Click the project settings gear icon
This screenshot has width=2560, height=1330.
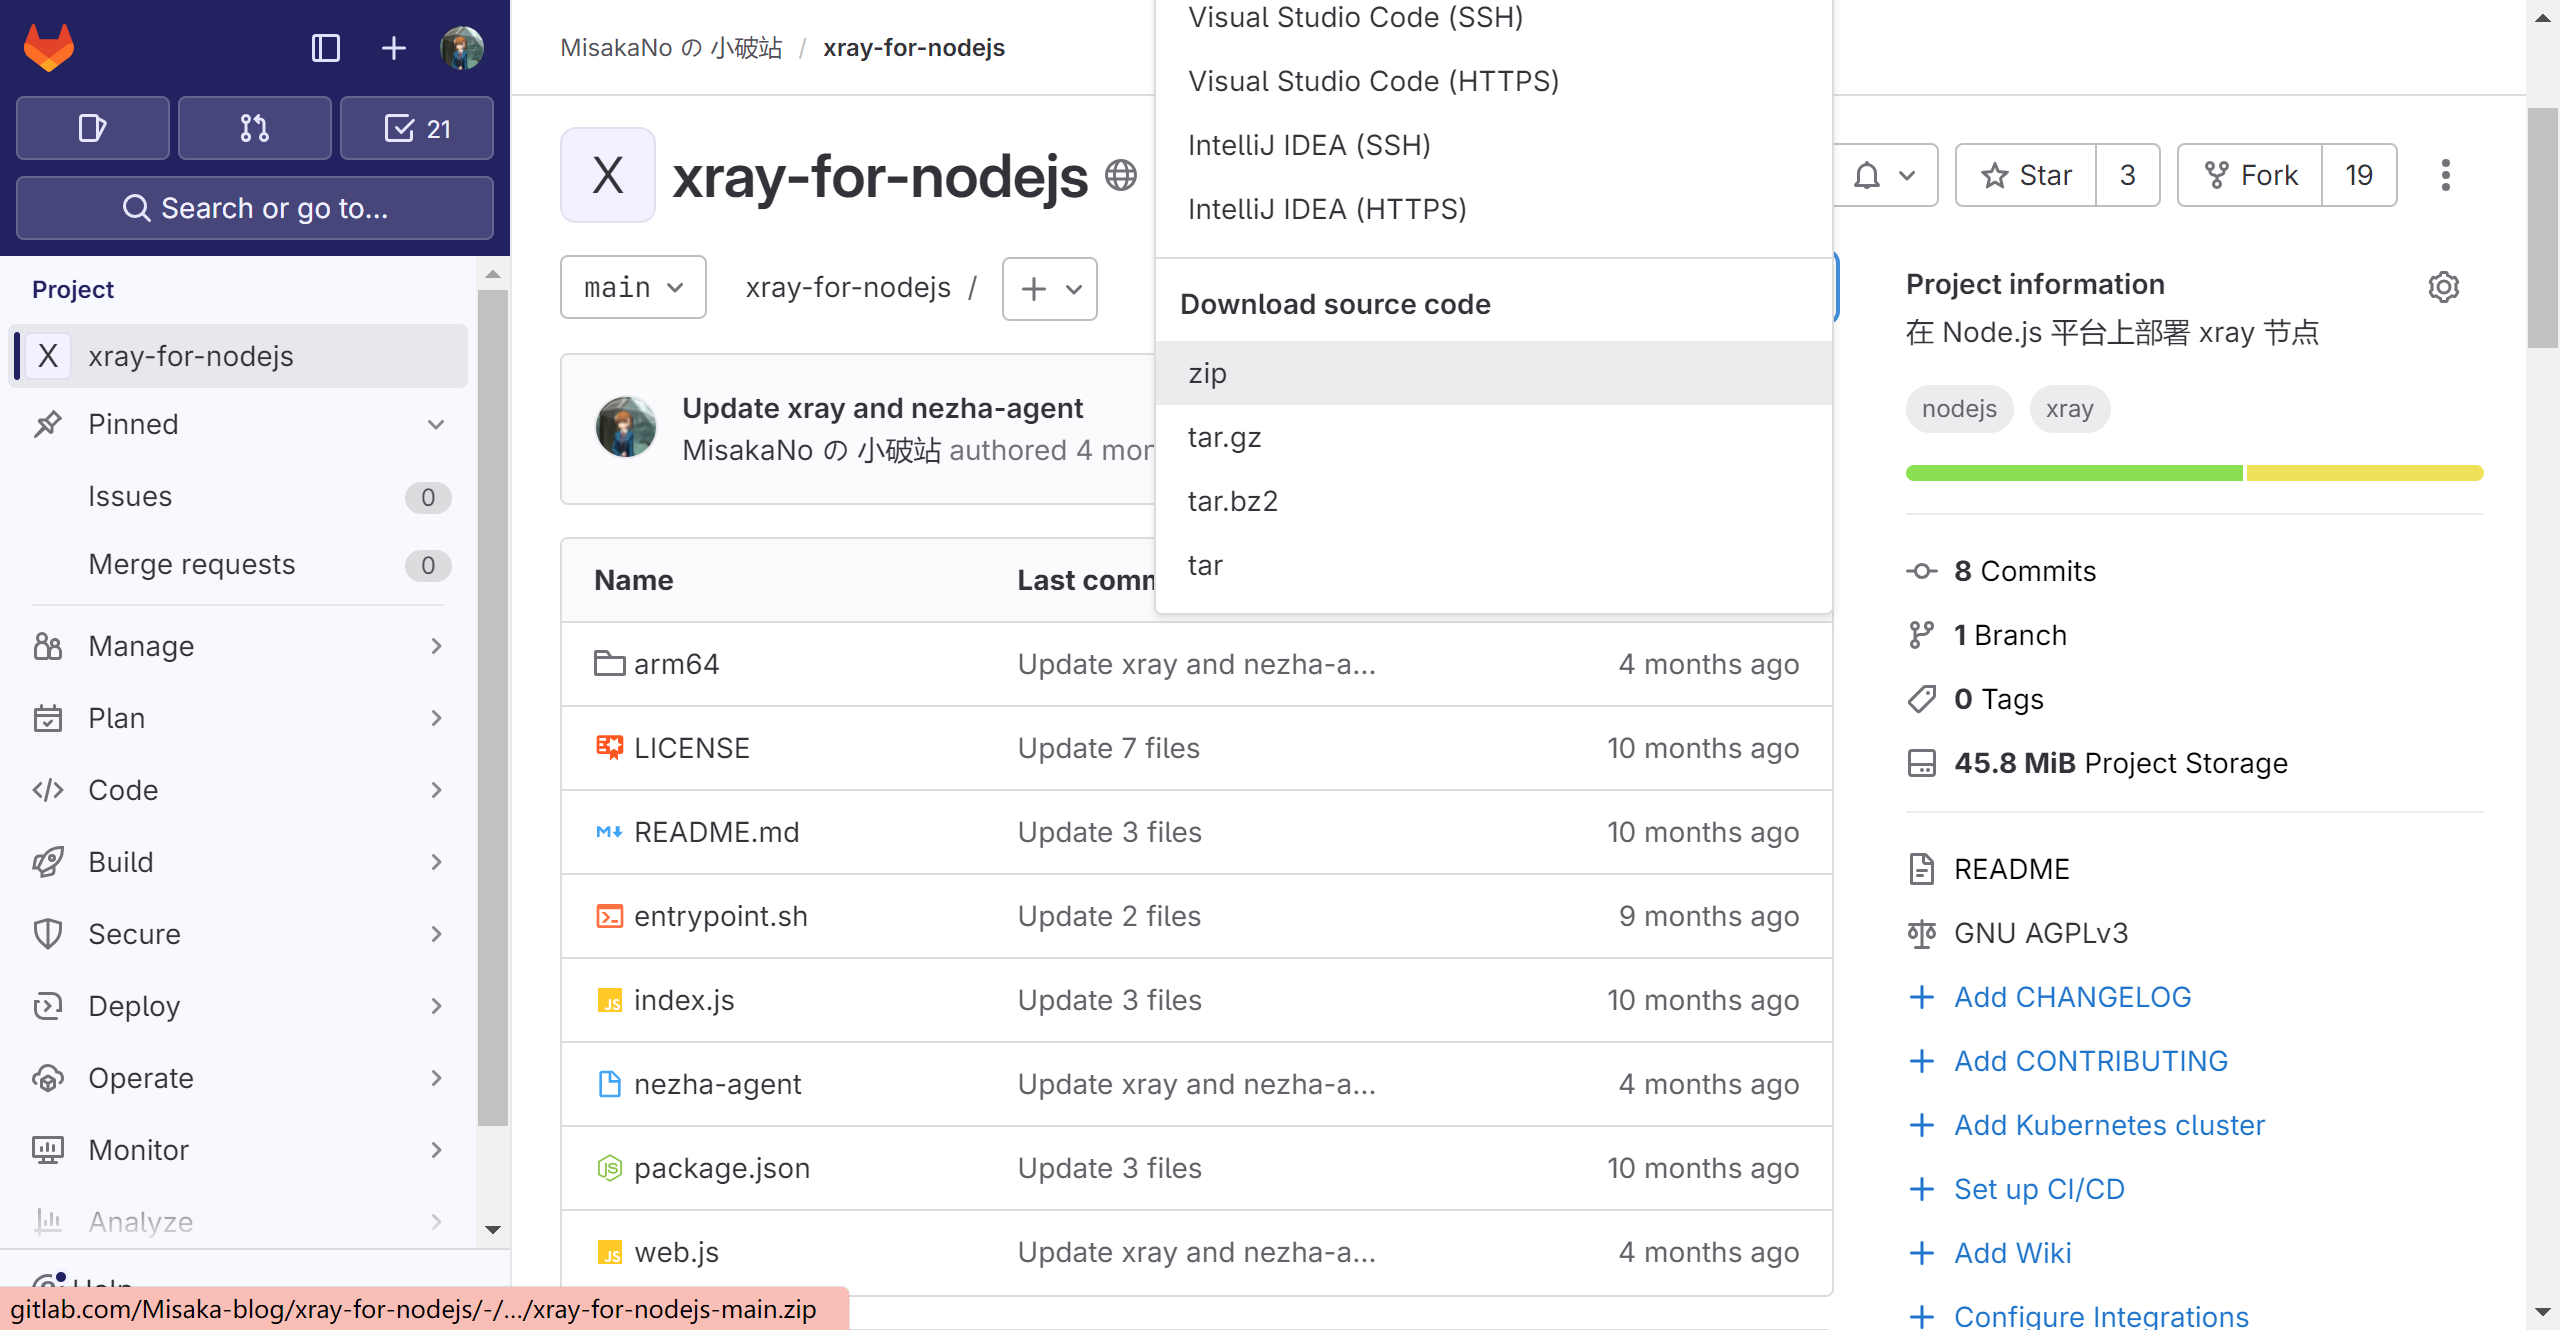point(2443,287)
